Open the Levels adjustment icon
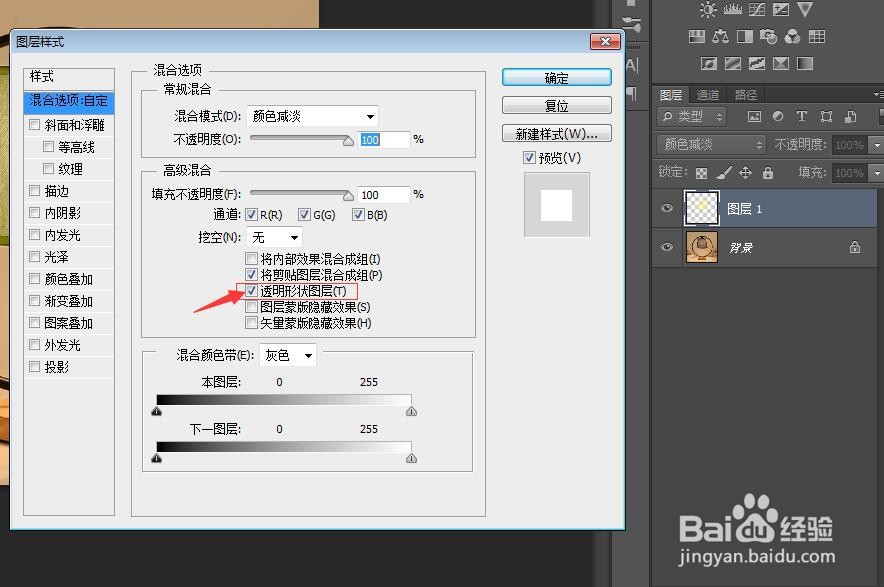 pyautogui.click(x=733, y=9)
